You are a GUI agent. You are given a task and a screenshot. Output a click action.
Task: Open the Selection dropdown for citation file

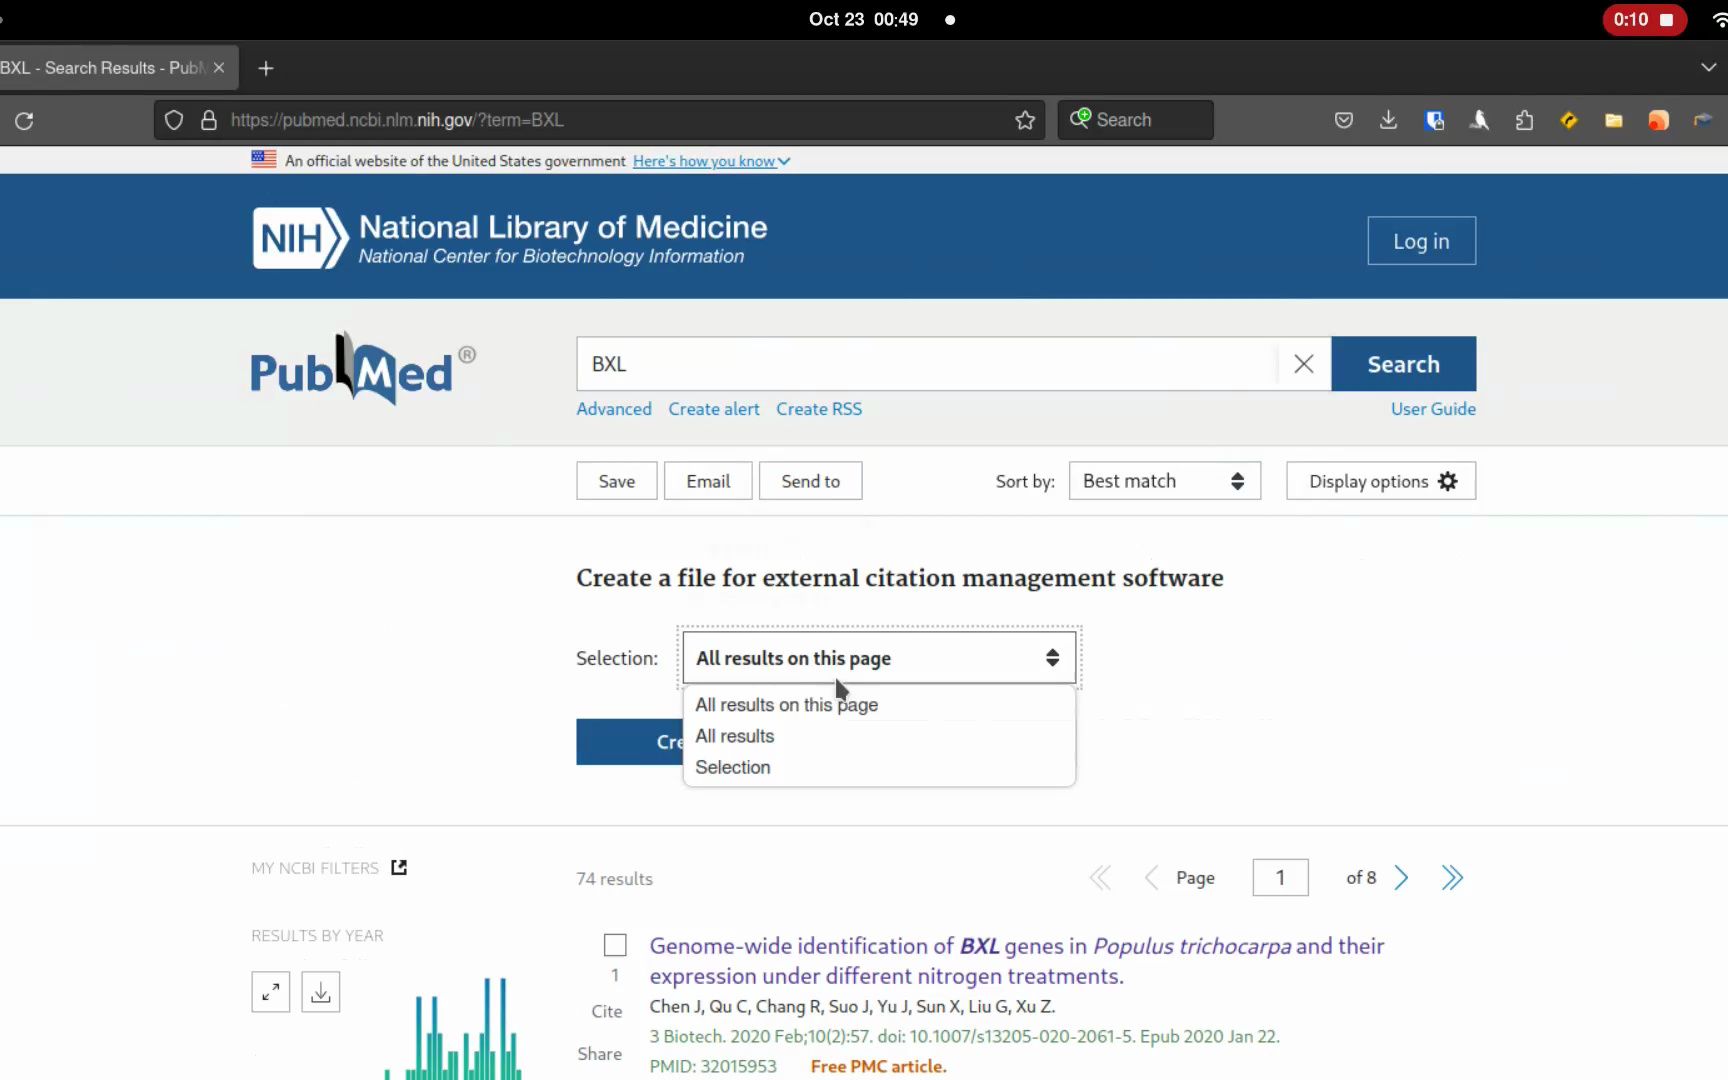pyautogui.click(x=879, y=658)
